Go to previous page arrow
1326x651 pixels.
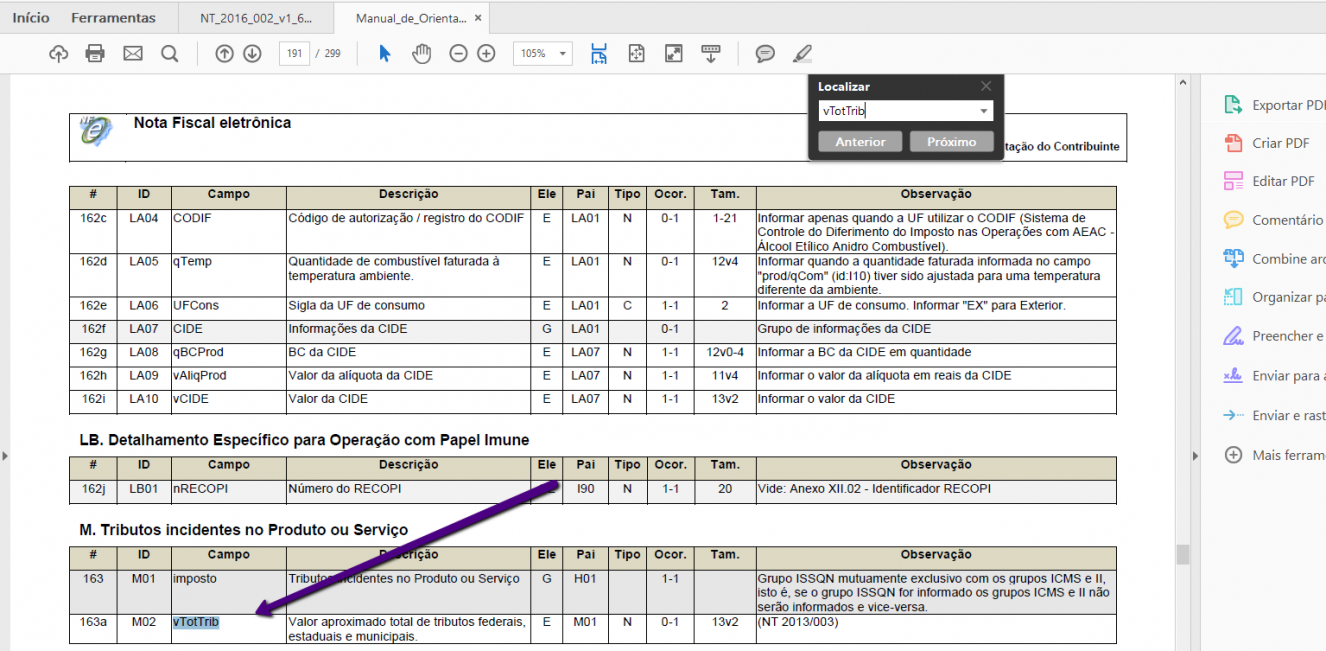224,54
